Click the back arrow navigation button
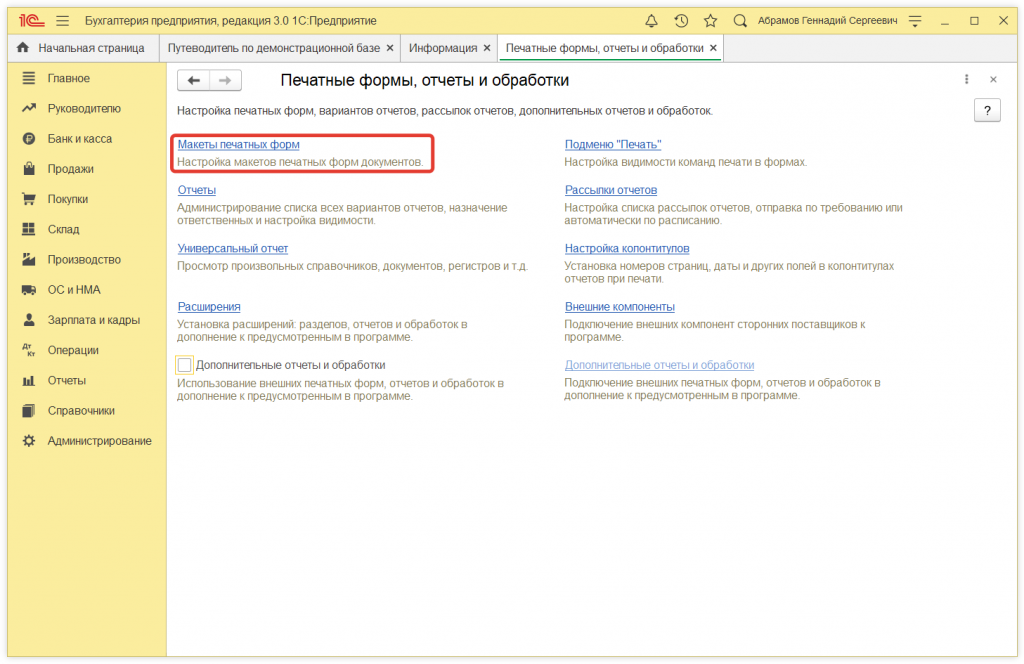Screen dimensions: 1024x664 coord(193,81)
